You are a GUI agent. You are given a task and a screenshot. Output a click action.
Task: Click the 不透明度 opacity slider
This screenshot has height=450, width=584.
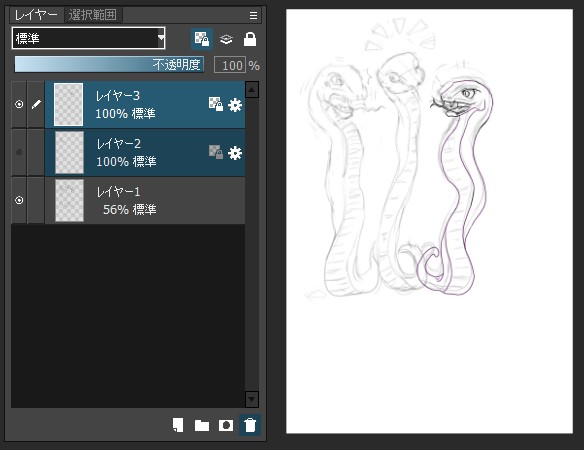tap(109, 64)
